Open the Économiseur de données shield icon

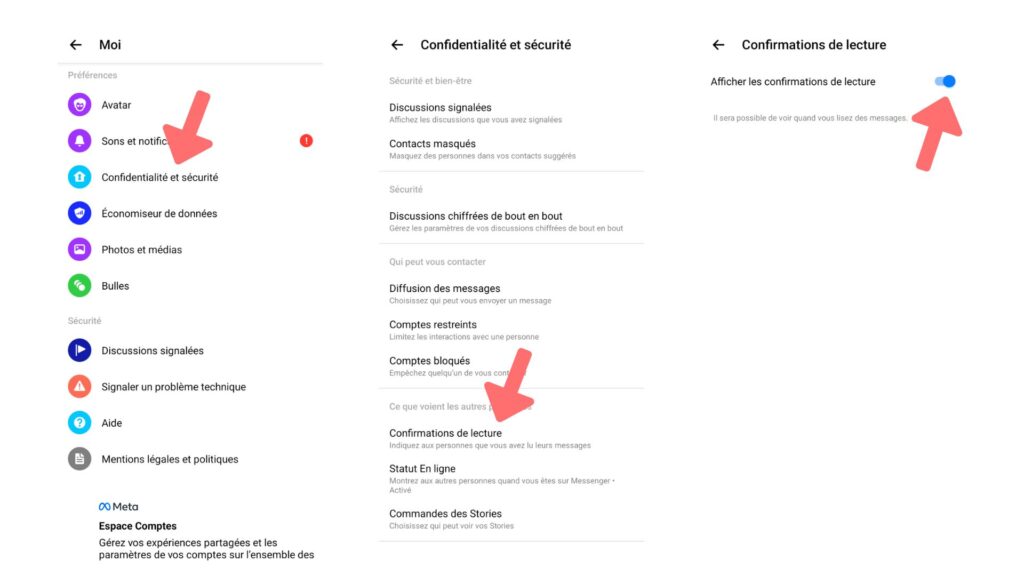(80, 213)
